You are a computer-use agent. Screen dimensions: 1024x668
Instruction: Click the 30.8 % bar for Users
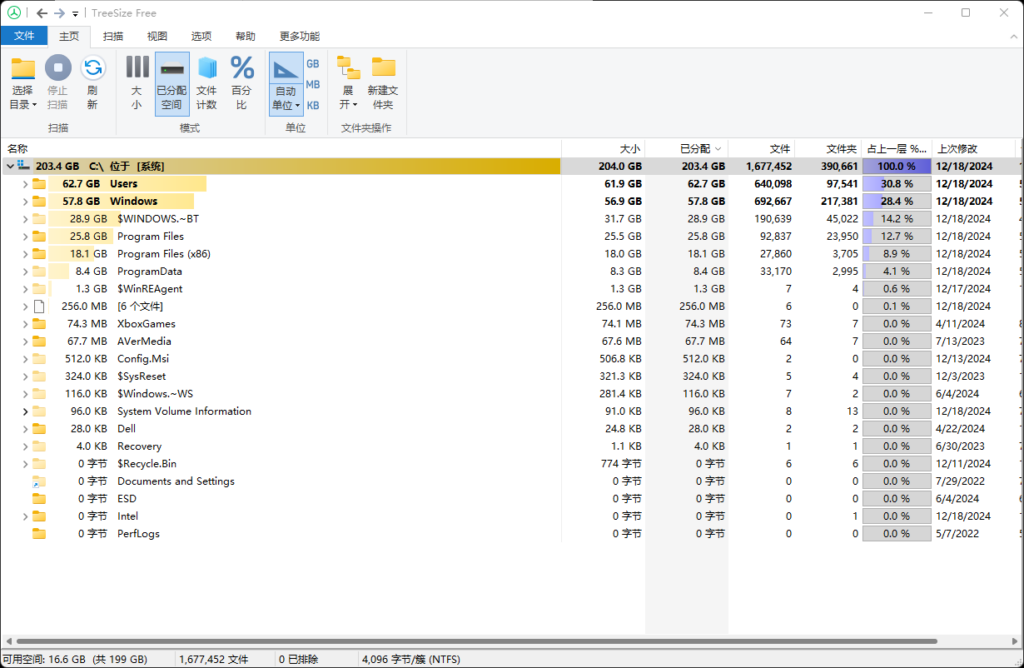tap(897, 184)
